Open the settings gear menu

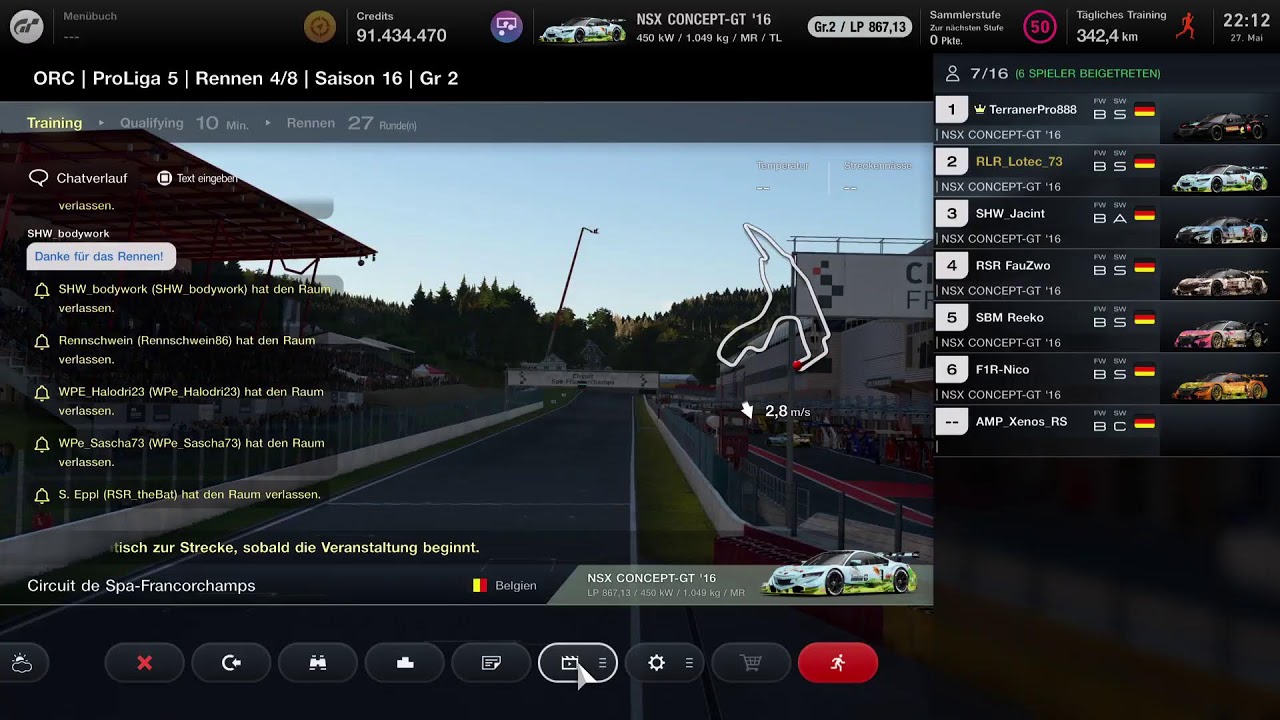665,663
